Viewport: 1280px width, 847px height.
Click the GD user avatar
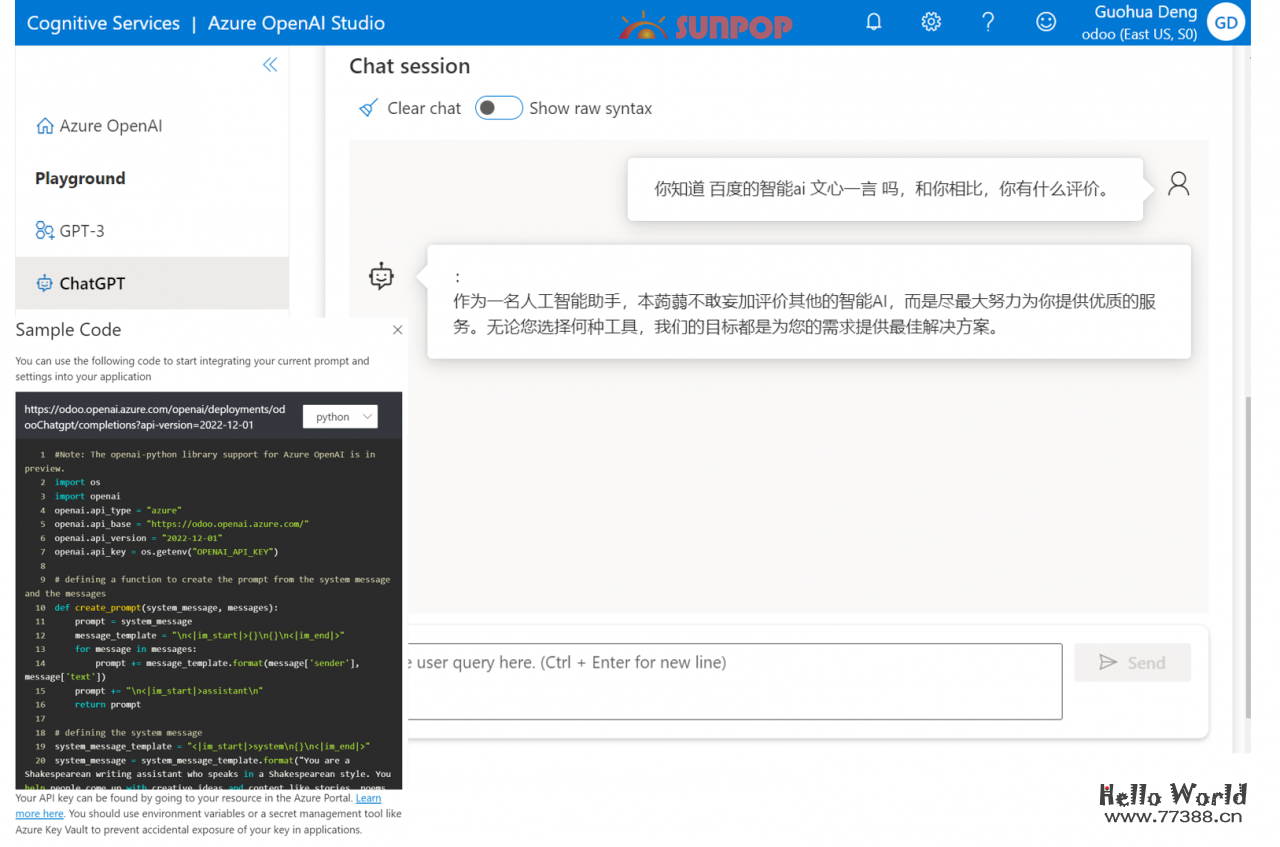click(x=1226, y=21)
